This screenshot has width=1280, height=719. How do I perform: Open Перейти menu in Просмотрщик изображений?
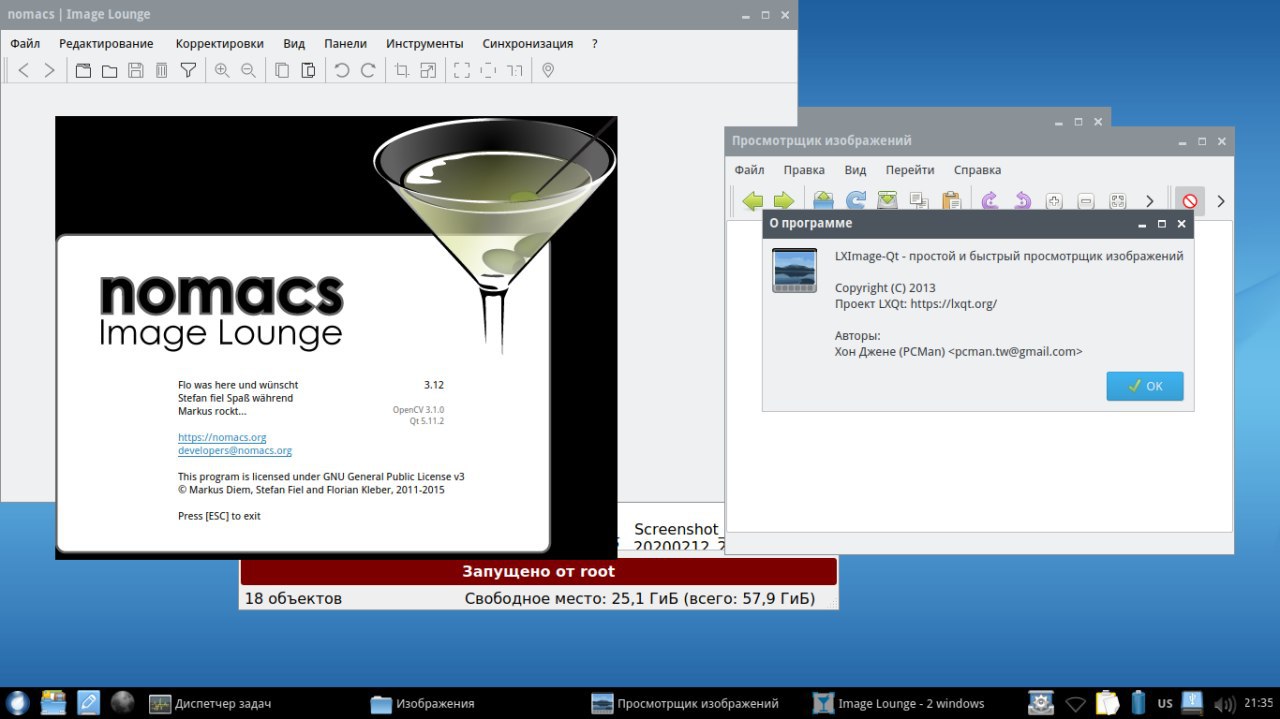point(910,170)
